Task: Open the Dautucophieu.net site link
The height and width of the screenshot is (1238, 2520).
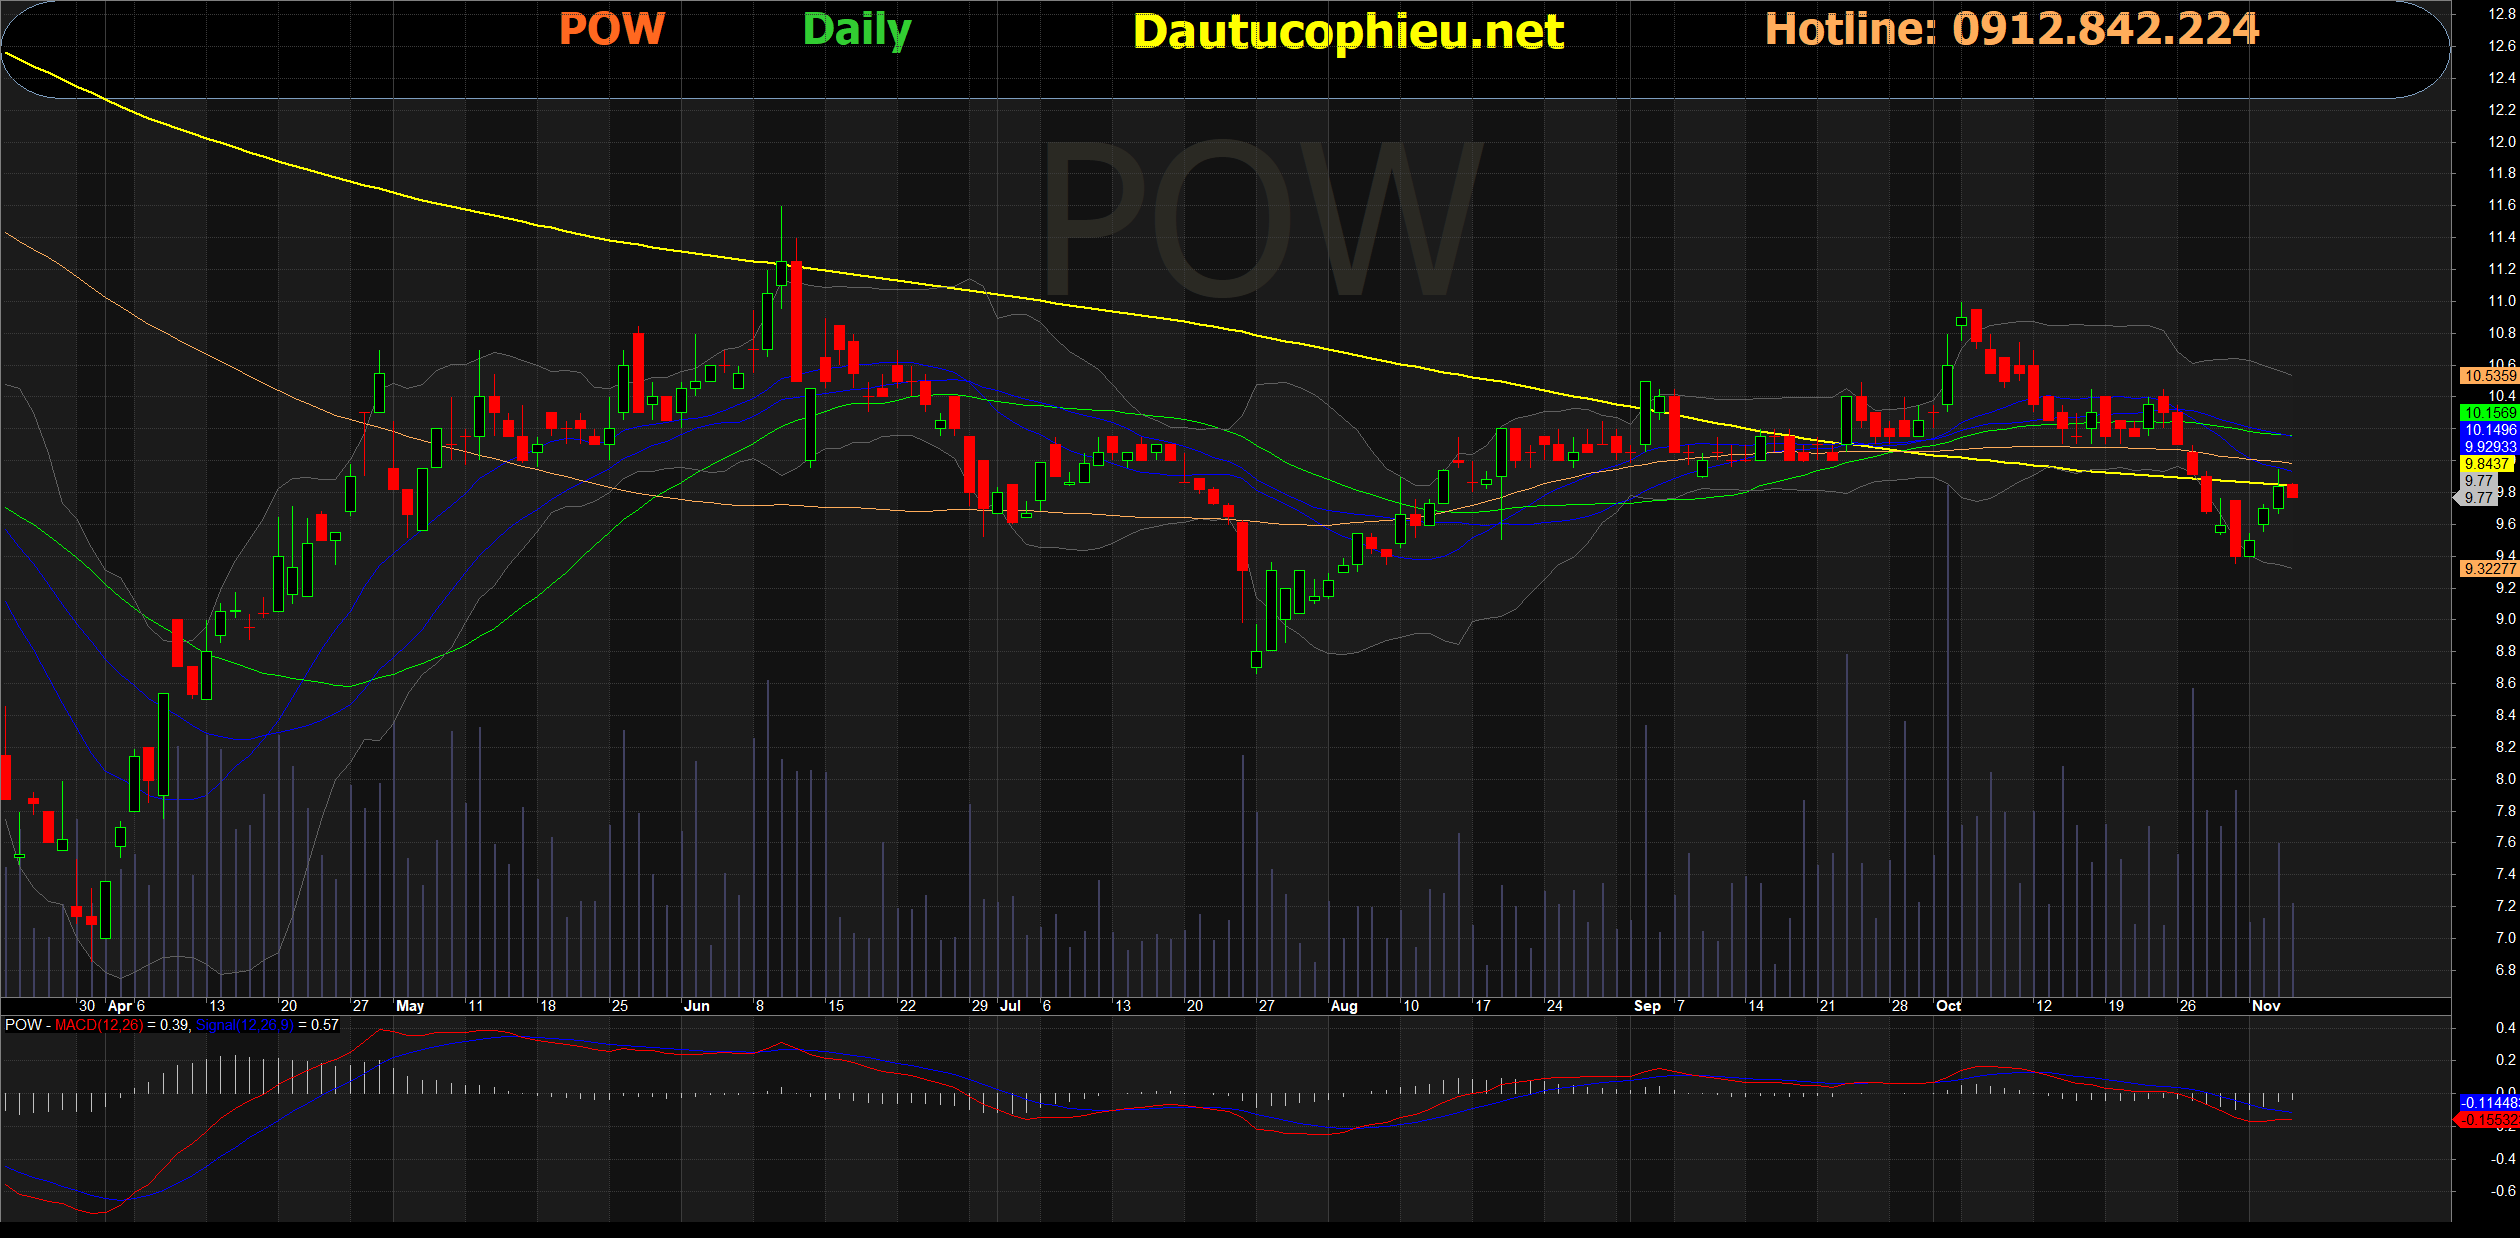Action: [1347, 32]
